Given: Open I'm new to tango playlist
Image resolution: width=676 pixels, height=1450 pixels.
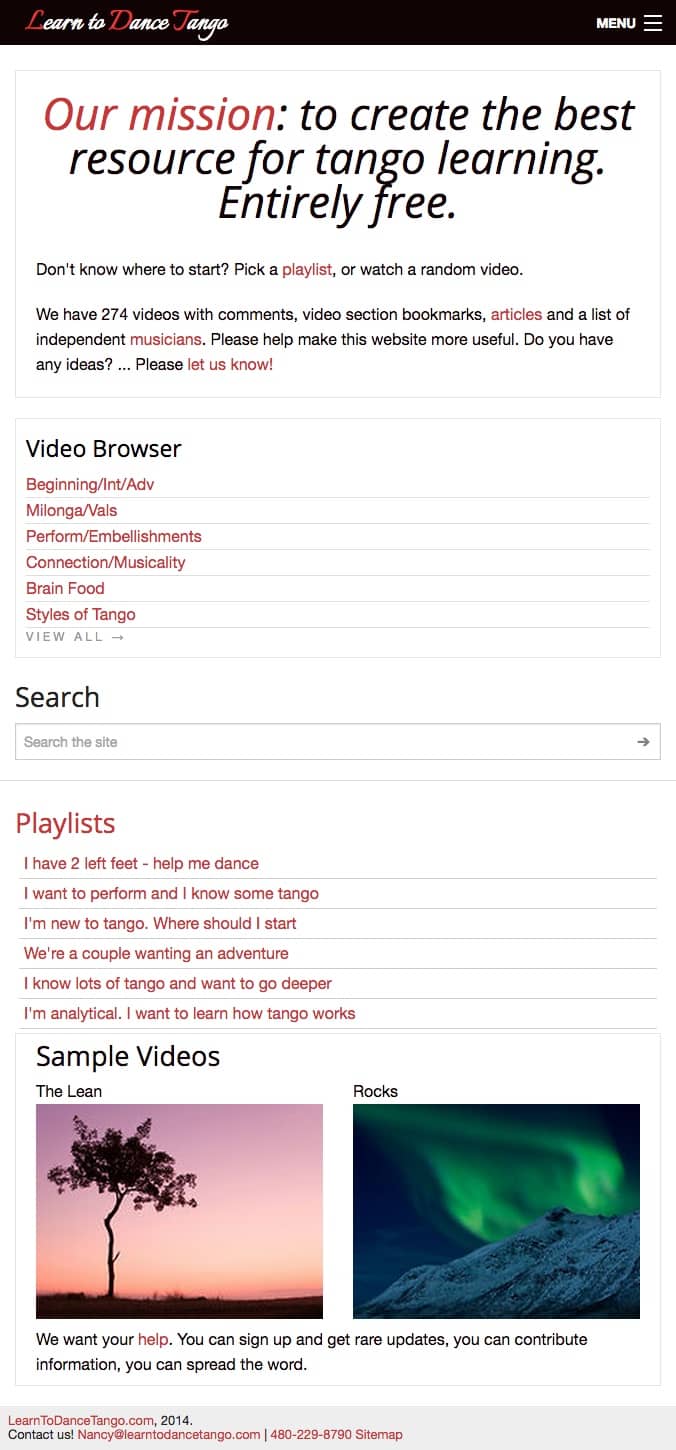Looking at the screenshot, I should [x=160, y=923].
